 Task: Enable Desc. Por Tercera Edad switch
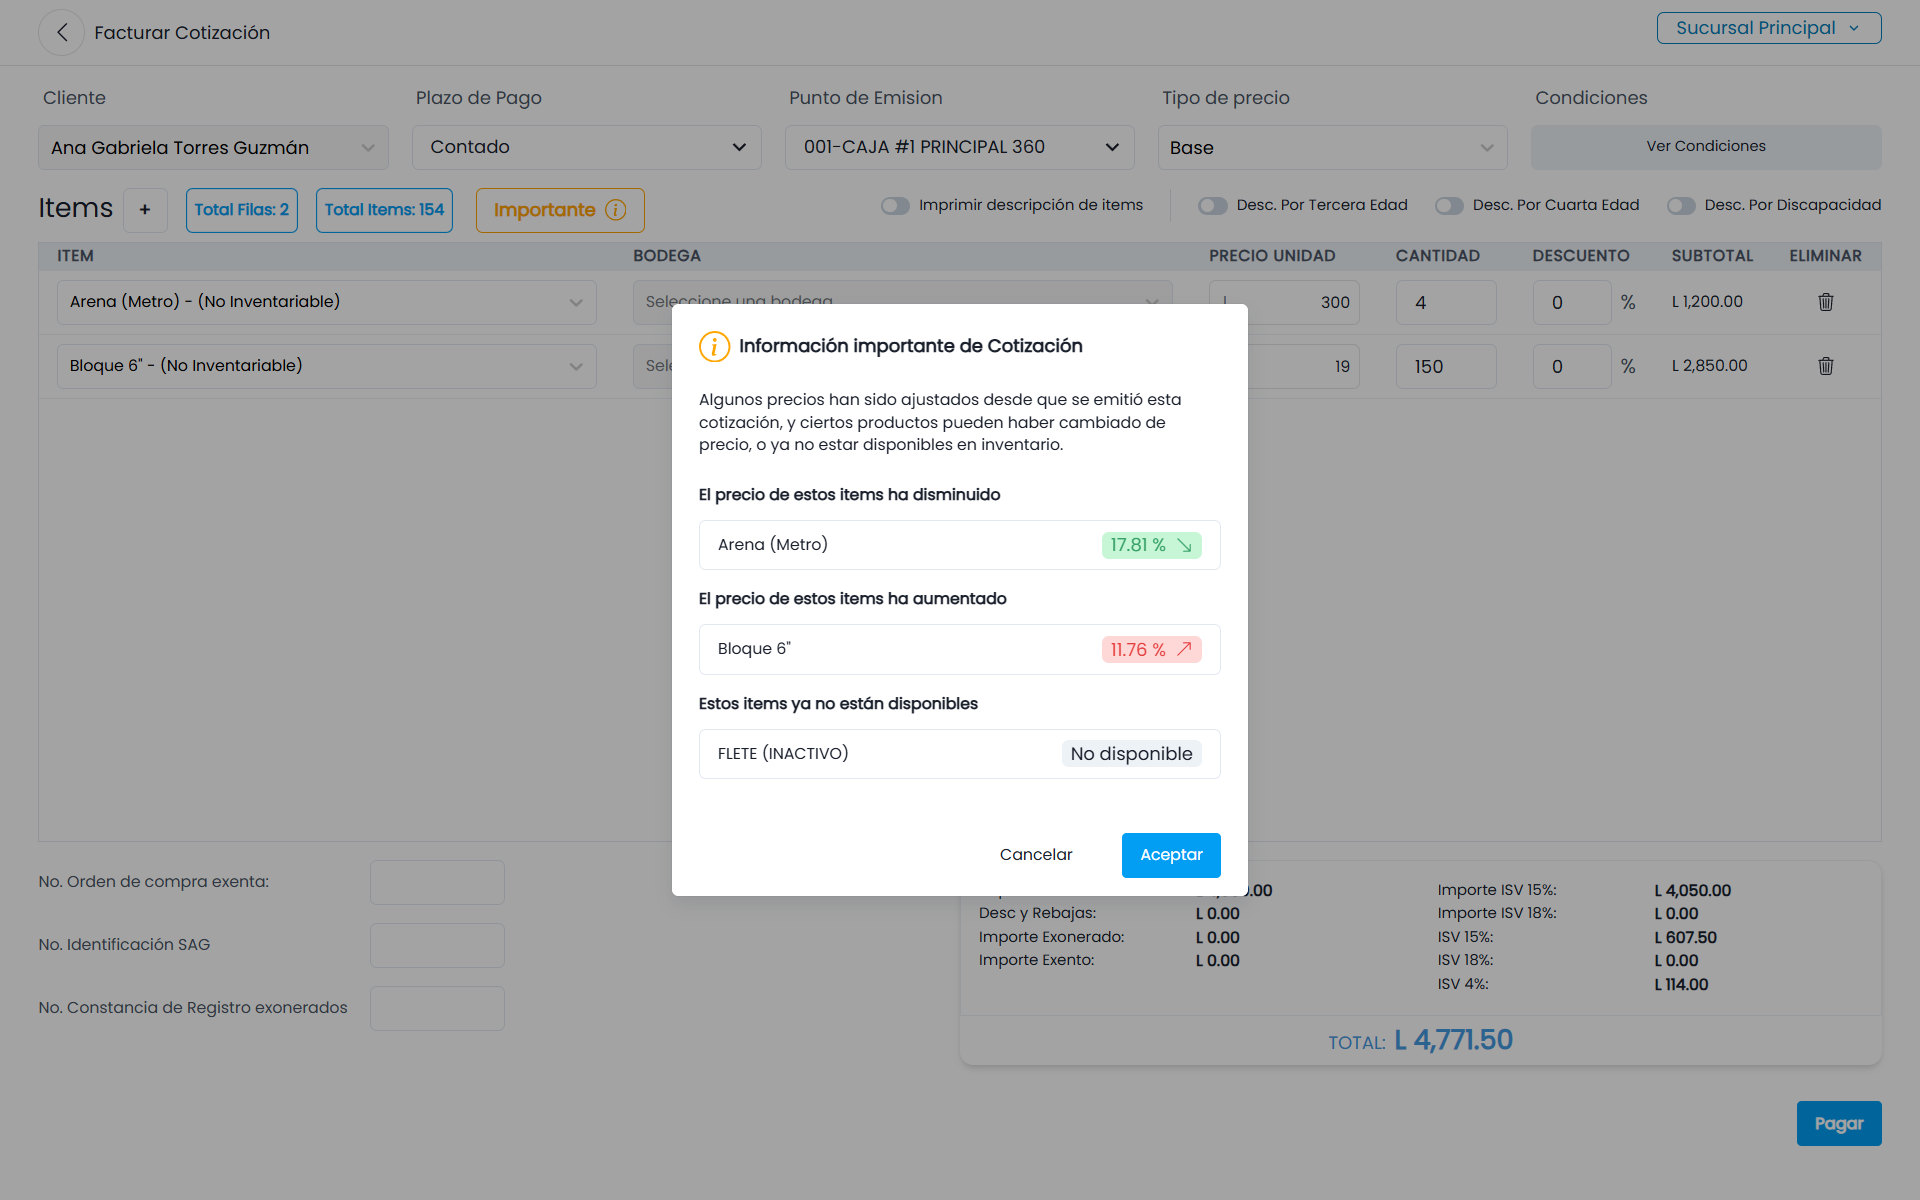pyautogui.click(x=1213, y=206)
